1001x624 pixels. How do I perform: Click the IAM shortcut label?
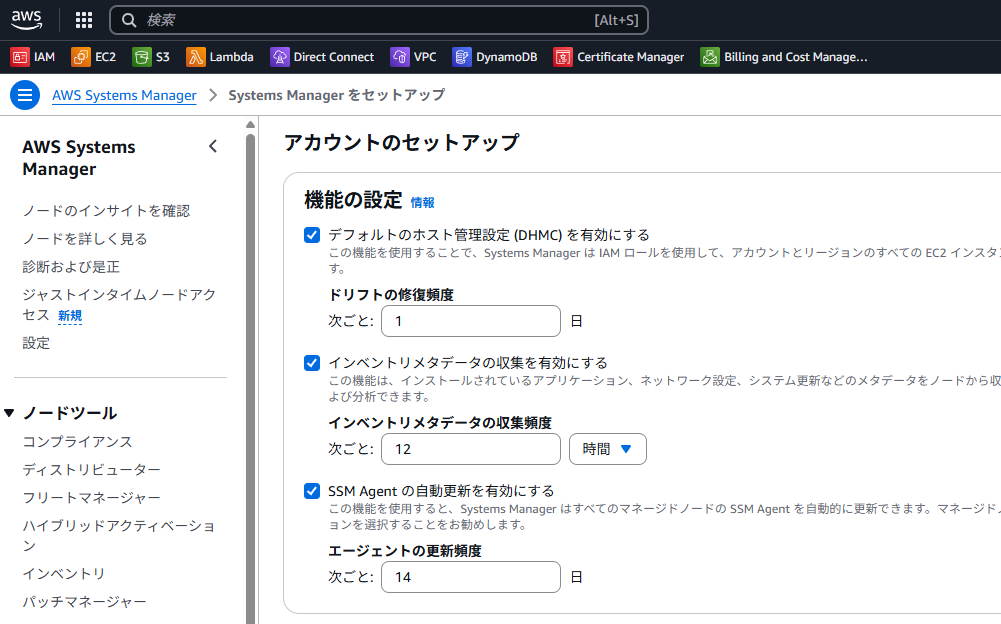click(44, 57)
